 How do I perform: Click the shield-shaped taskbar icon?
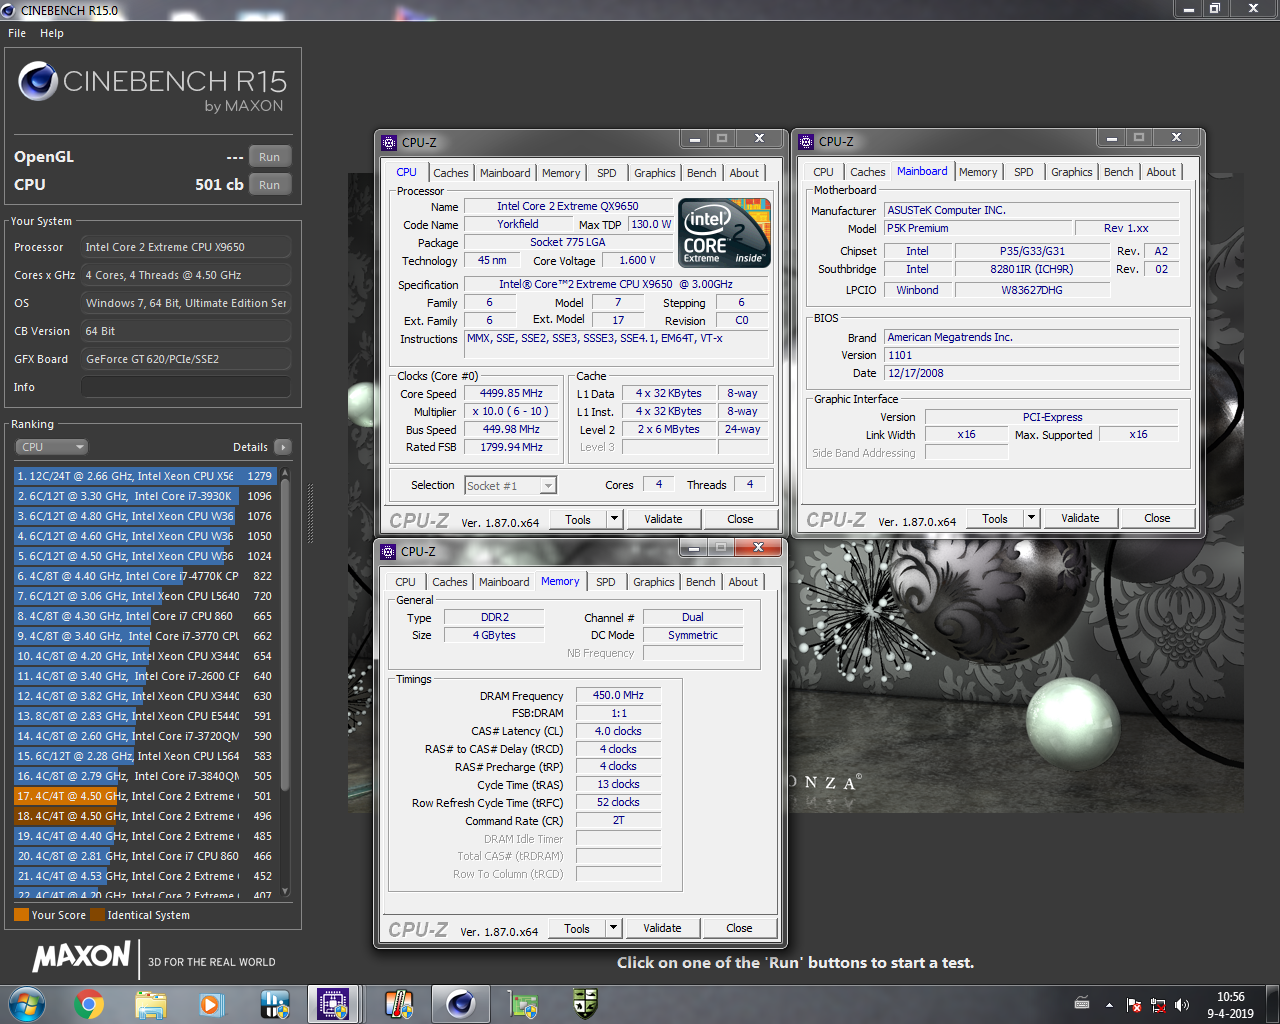(585, 1003)
